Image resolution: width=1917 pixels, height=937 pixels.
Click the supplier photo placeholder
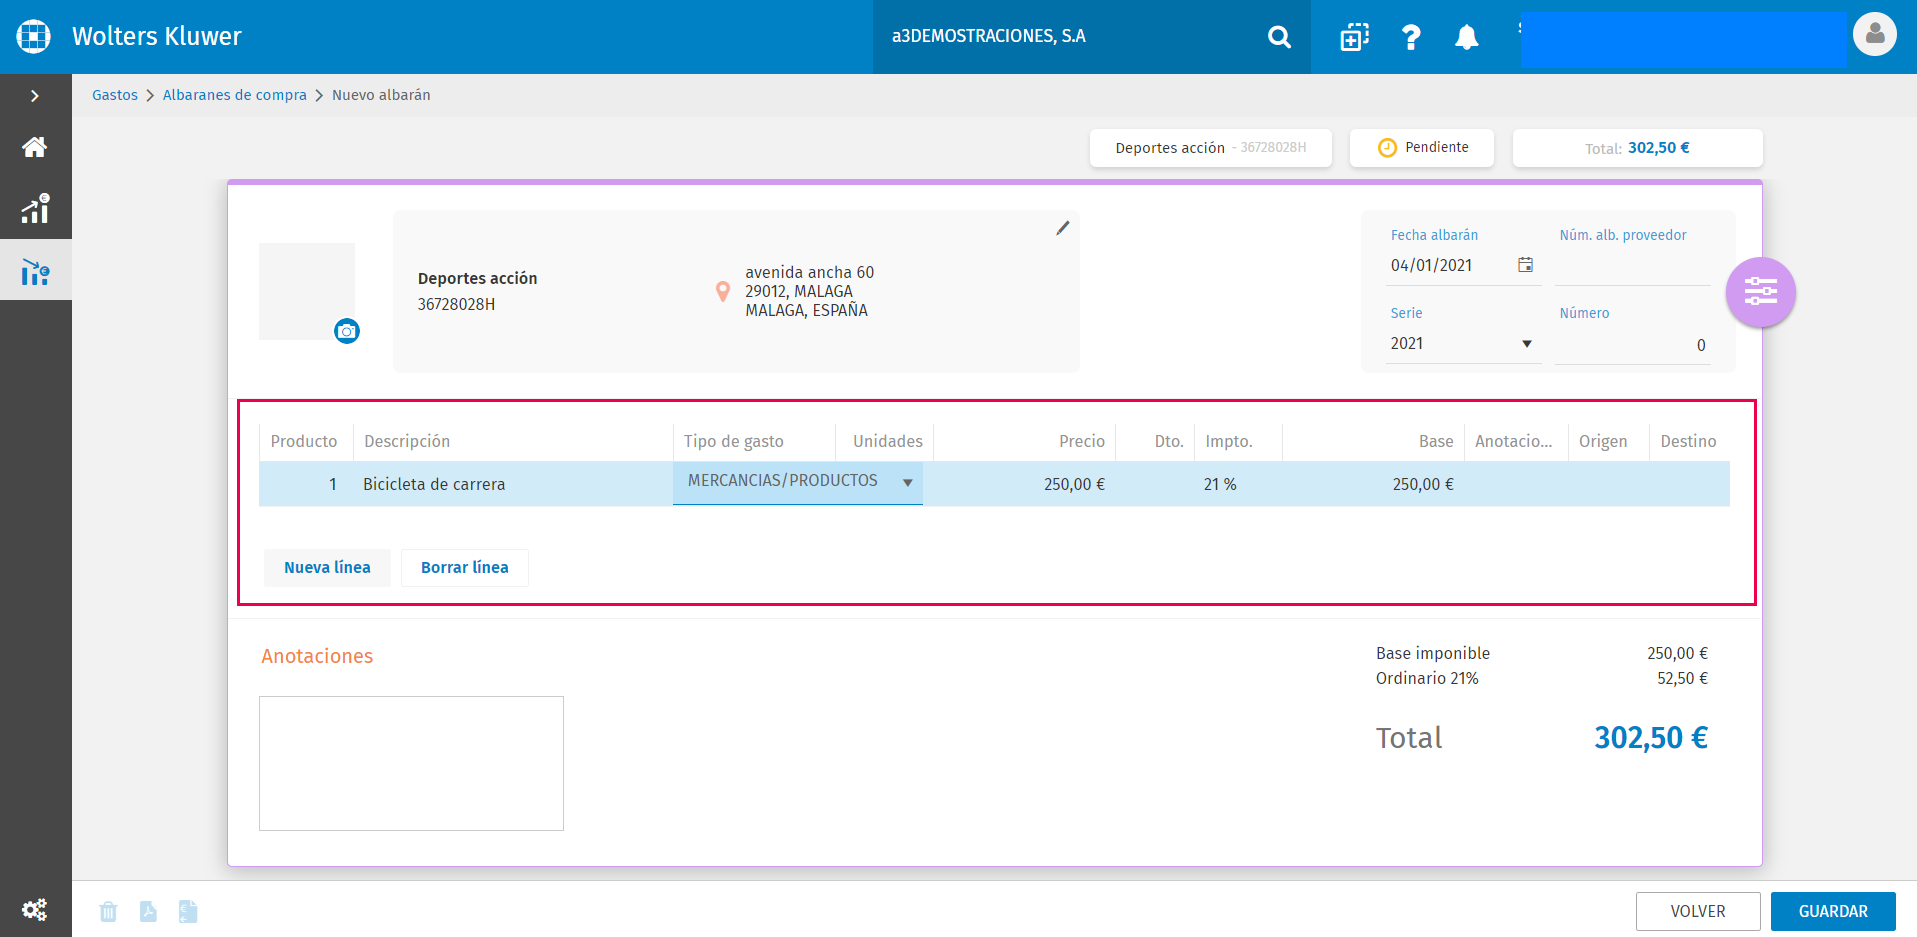tap(307, 291)
